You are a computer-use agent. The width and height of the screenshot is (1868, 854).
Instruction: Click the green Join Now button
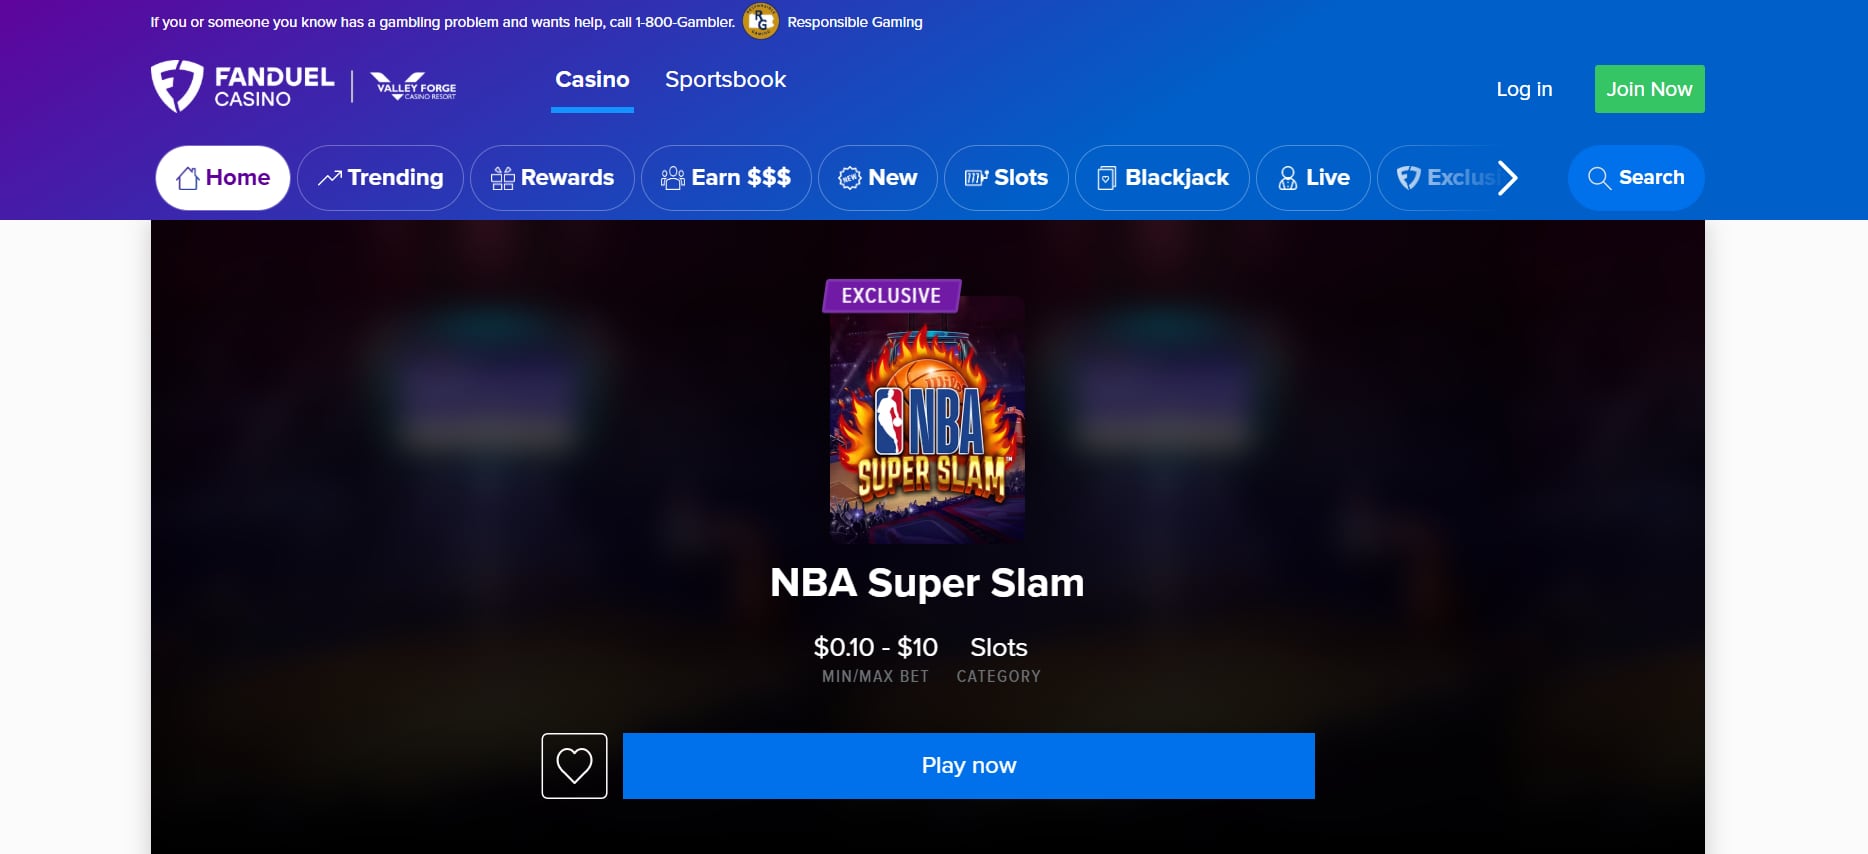[1650, 89]
